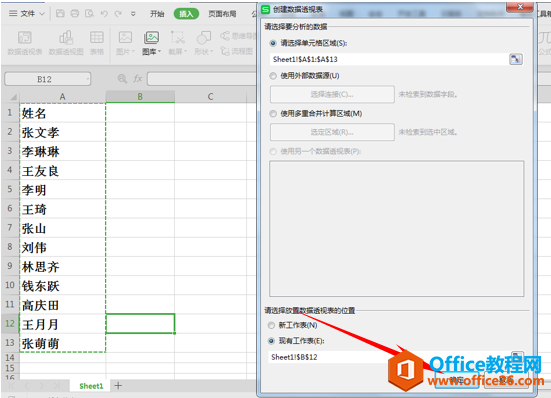Click the Sheet1!$B$12 location field
The height and width of the screenshot is (398, 551).
(x=388, y=357)
